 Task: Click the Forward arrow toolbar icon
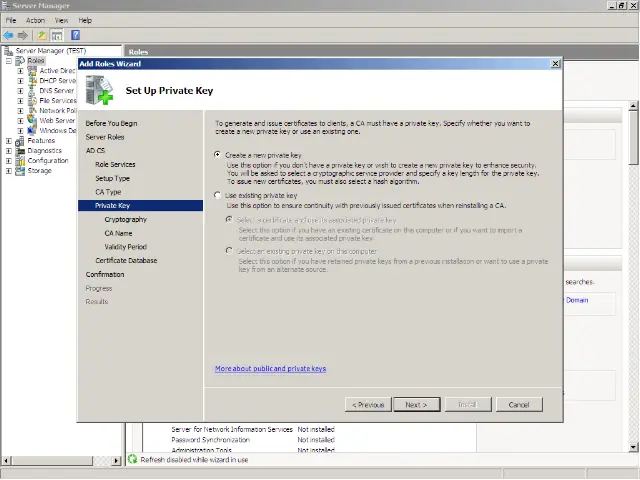(22, 35)
